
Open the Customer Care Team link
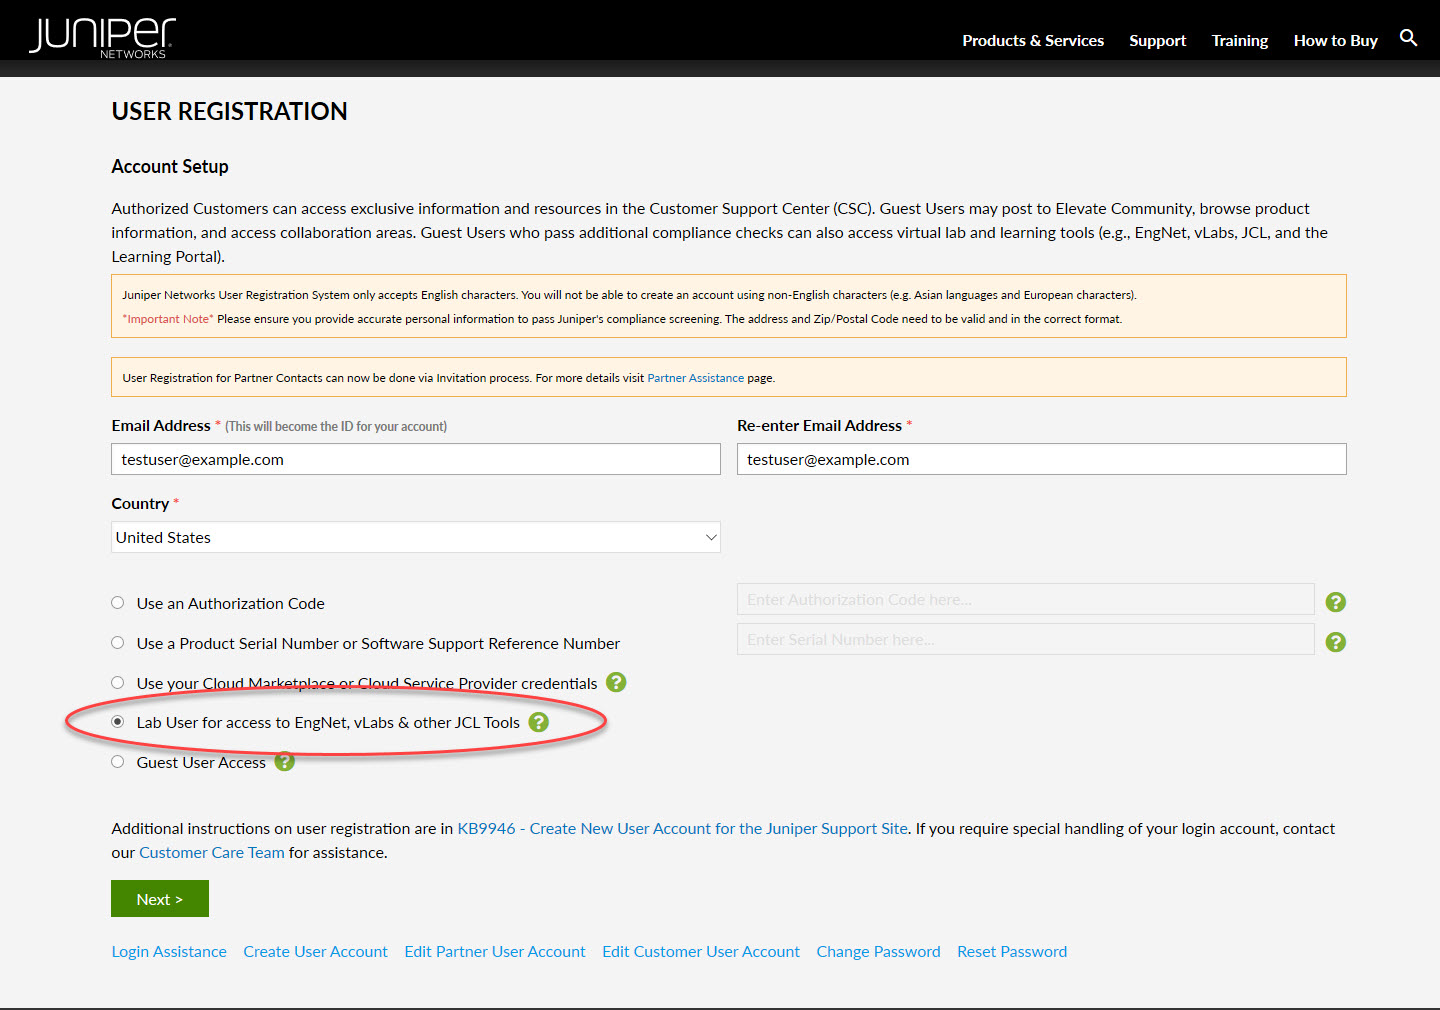[212, 853]
